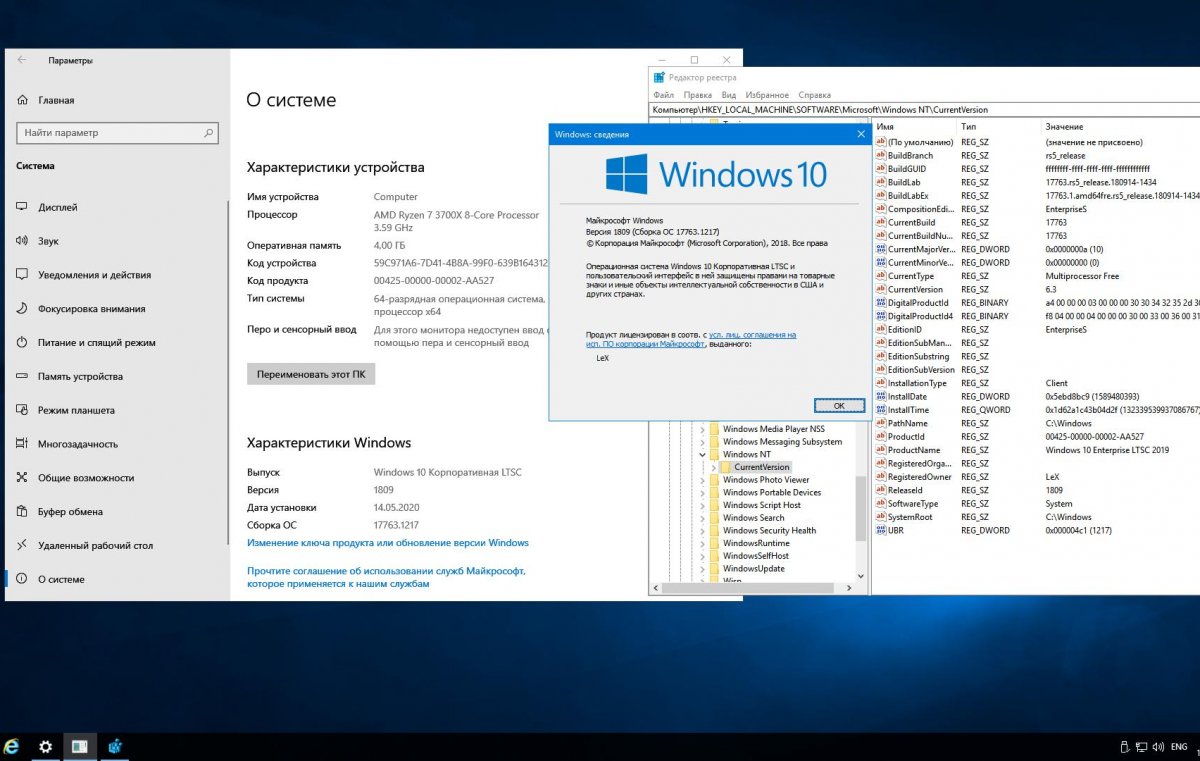
Task: Click the Найти параметр search field
Action: click(117, 132)
